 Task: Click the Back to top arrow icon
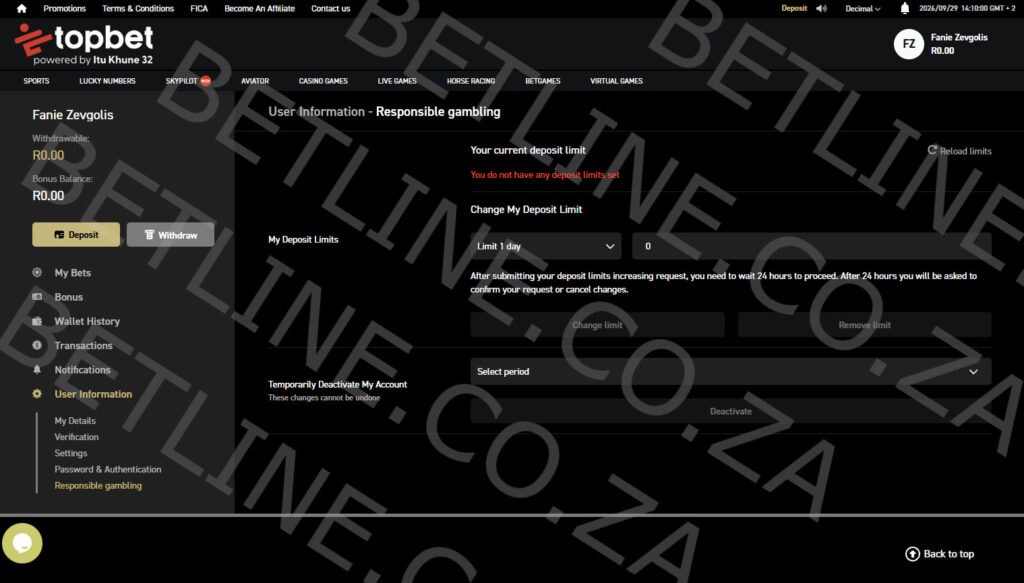912,554
